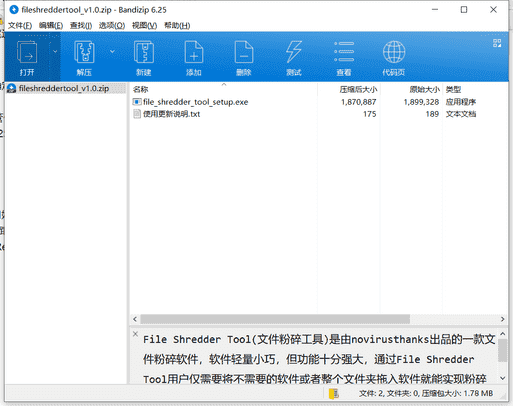Minimize the Bandizip window
Image resolution: width=513 pixels, height=406 pixels.
pyautogui.click(x=435, y=10)
